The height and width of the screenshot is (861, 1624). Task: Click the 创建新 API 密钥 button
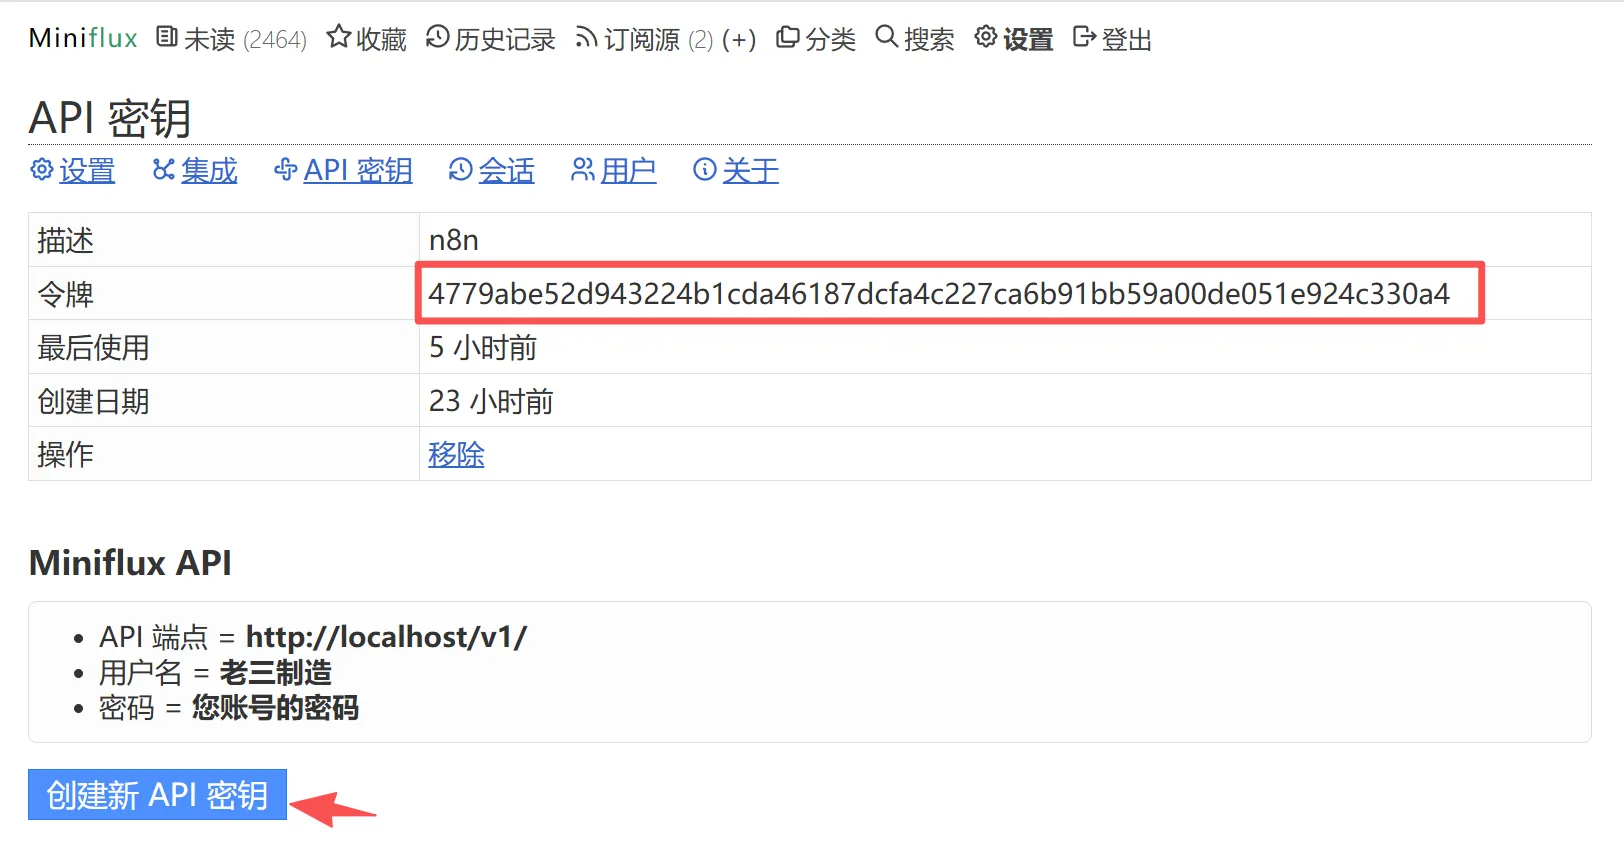[157, 795]
